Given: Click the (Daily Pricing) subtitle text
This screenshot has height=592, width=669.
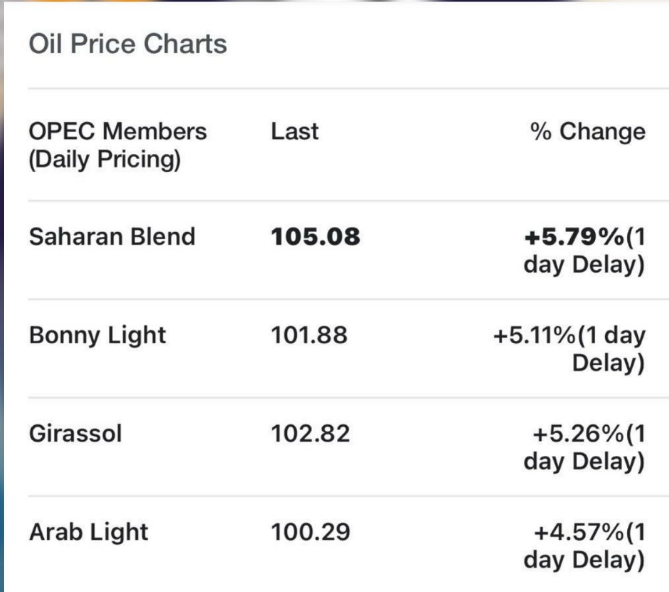Looking at the screenshot, I should pyautogui.click(x=104, y=160).
